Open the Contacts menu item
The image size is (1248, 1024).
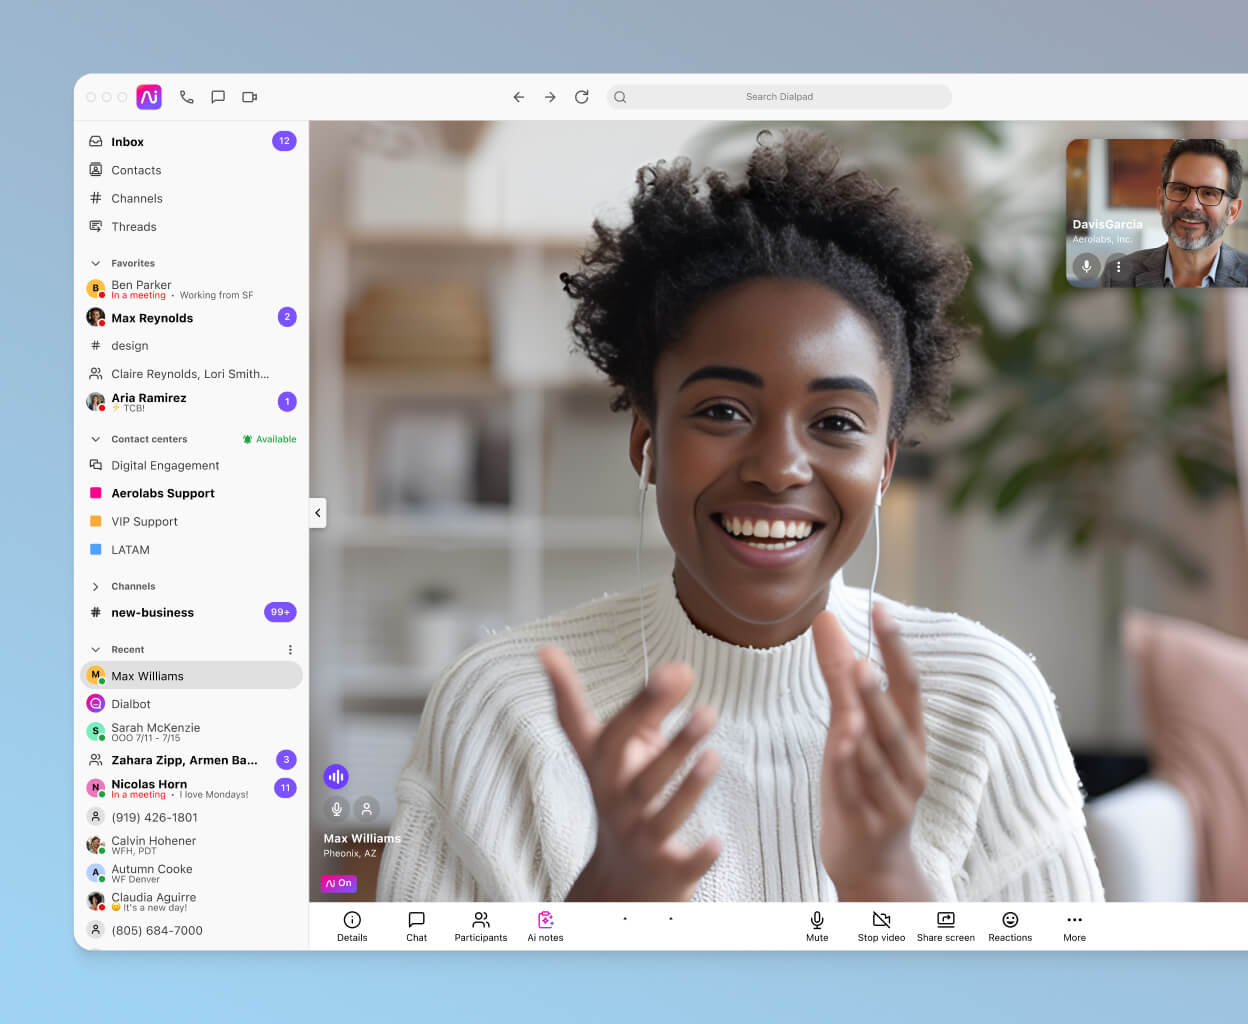(x=136, y=170)
